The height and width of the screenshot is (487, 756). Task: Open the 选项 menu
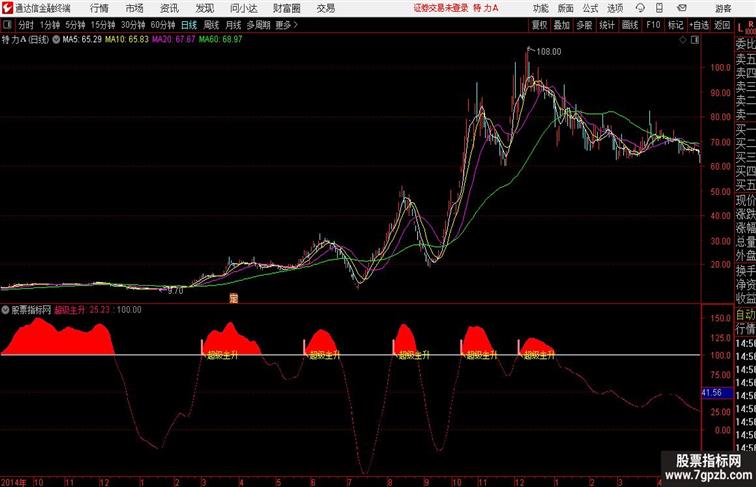click(615, 8)
